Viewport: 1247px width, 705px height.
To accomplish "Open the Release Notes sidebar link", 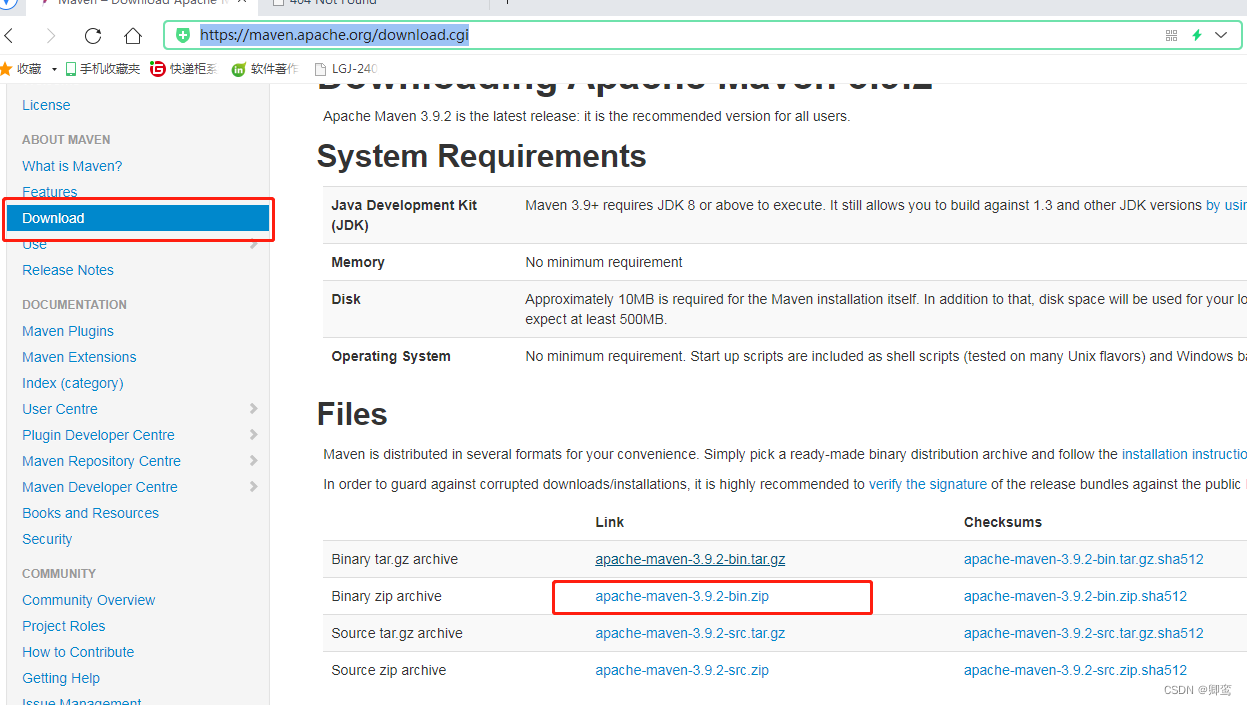I will (x=67, y=270).
